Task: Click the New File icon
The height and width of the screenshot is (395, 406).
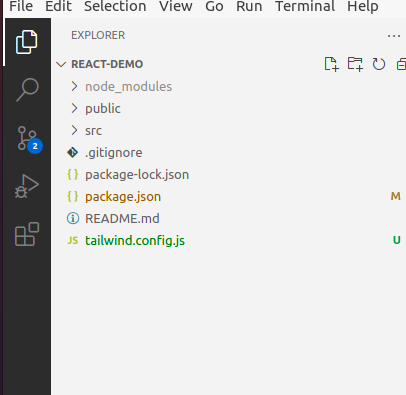Action: point(331,64)
